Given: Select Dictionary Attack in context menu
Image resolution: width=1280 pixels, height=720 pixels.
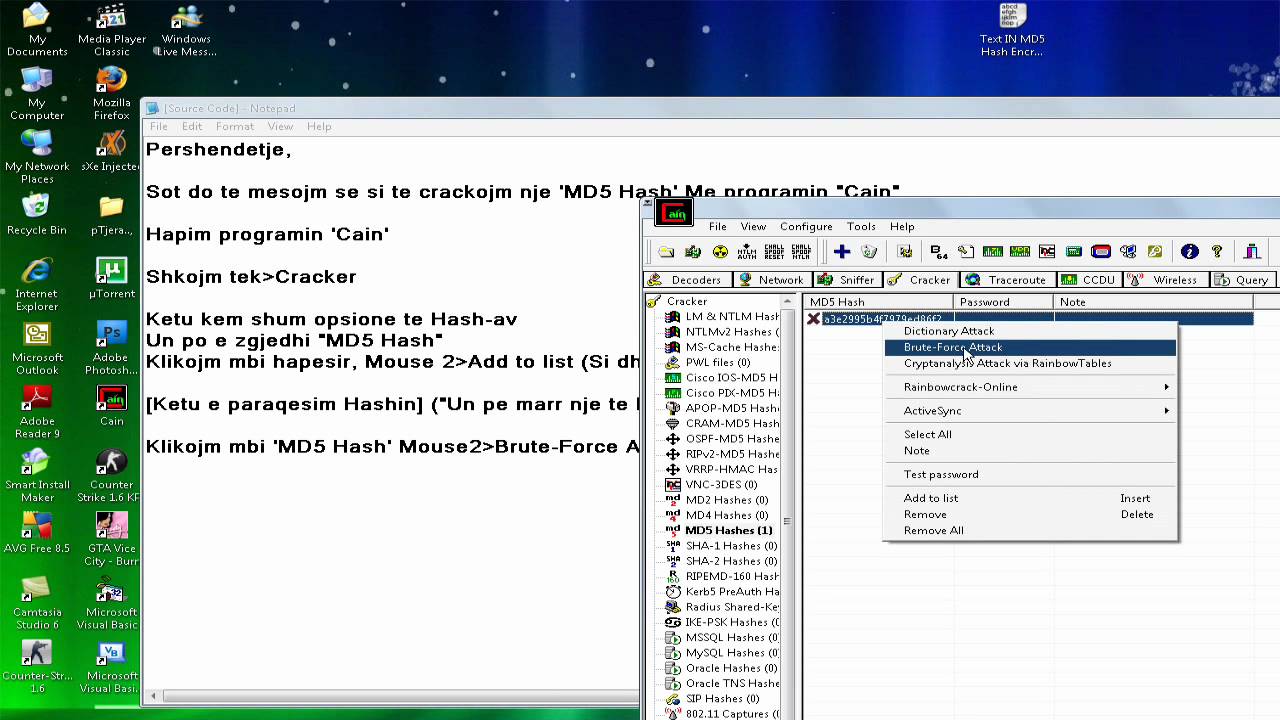Looking at the screenshot, I should (1030, 331).
